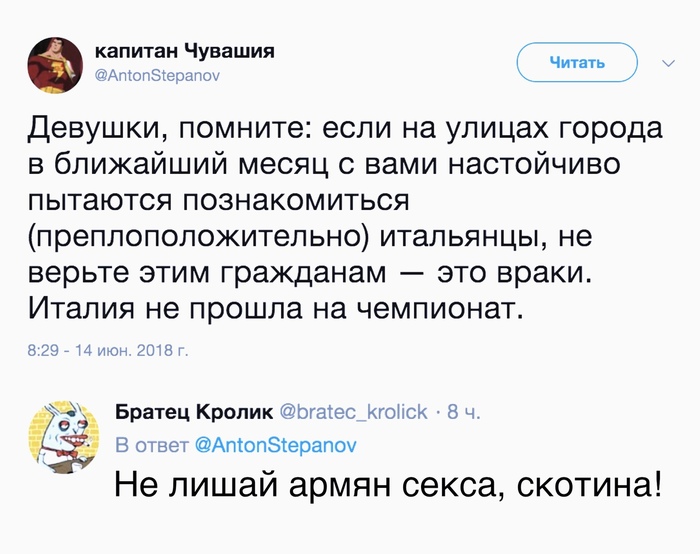Screen dimensions: 700x554
Task: Open the капитан Чувашия display name
Action: point(184,51)
